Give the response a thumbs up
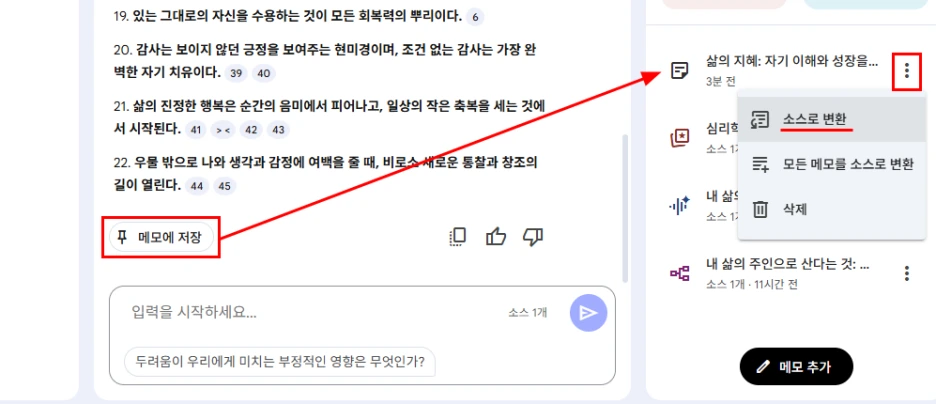Viewport: 936px width, 404px height. 495,238
